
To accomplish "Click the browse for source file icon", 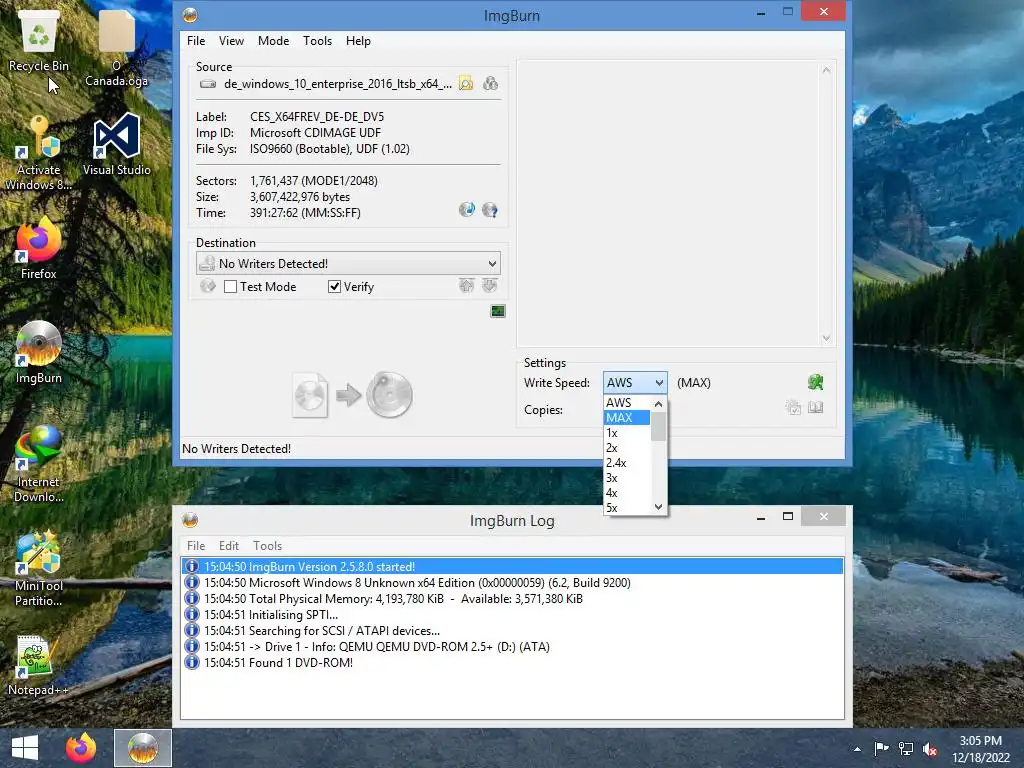I will (x=466, y=84).
